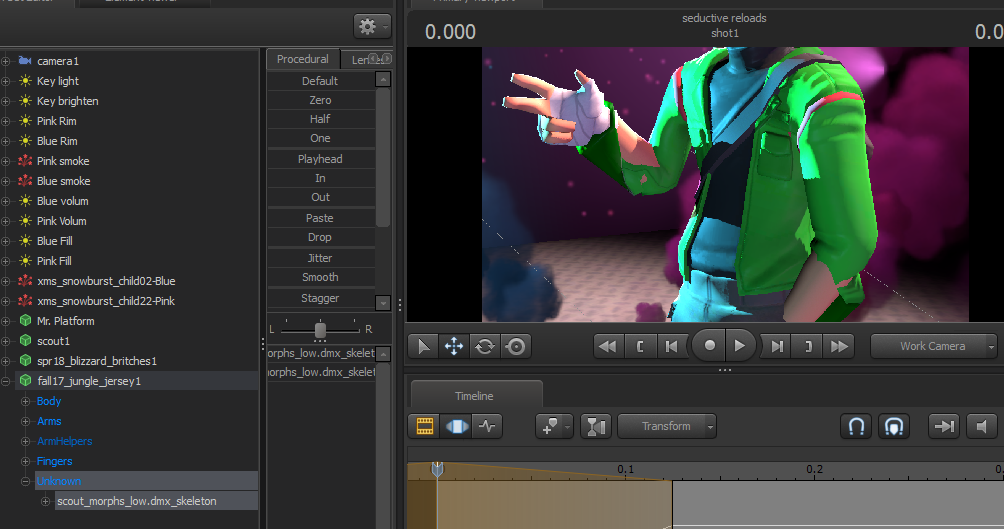1004x529 pixels.
Task: Expand the scout1 tree node
Action: tap(6, 341)
